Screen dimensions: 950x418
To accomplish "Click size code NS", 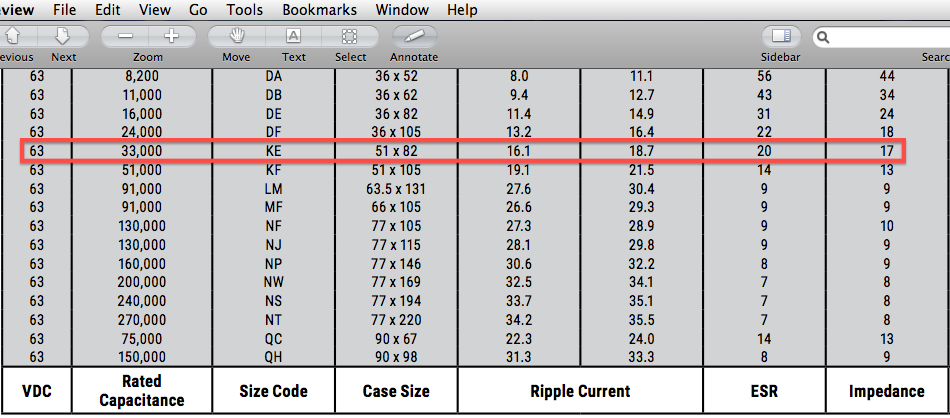I will pos(274,300).
